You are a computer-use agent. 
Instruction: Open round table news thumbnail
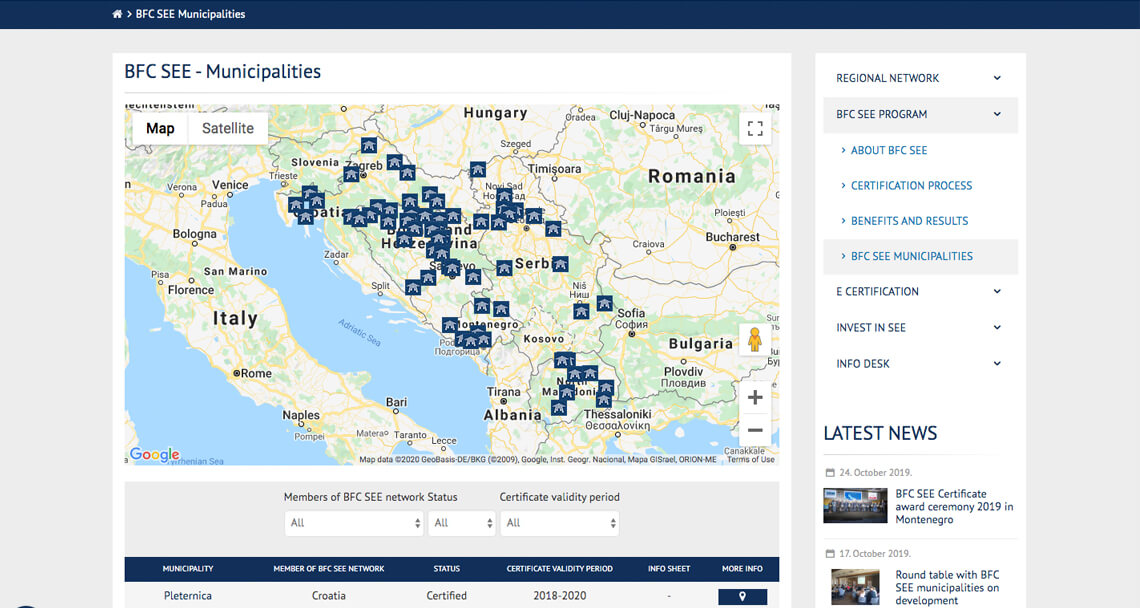(x=855, y=588)
